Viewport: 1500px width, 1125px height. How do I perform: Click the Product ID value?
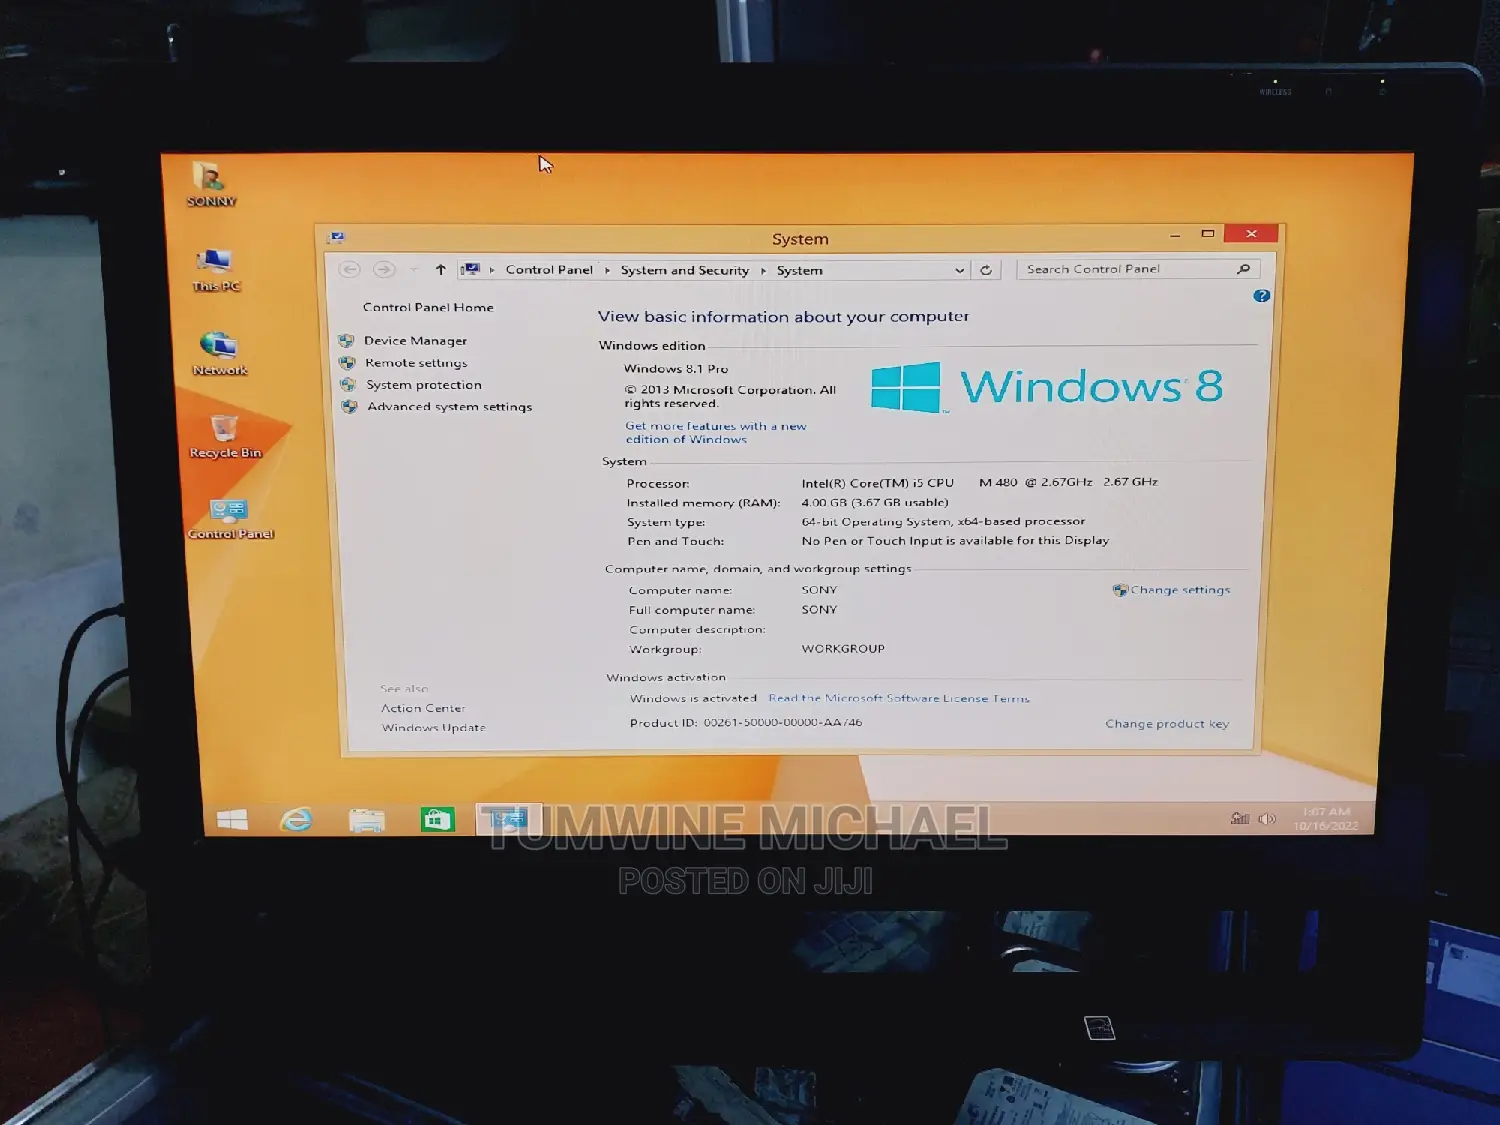(x=782, y=722)
